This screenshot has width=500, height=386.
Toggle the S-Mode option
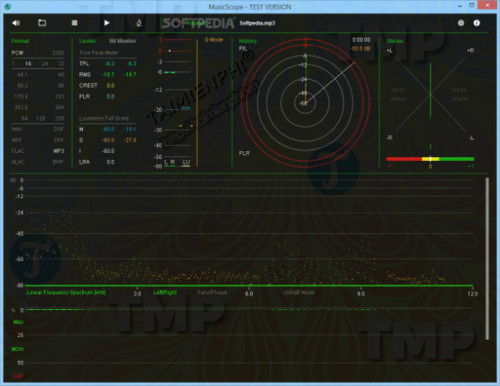[x=214, y=40]
